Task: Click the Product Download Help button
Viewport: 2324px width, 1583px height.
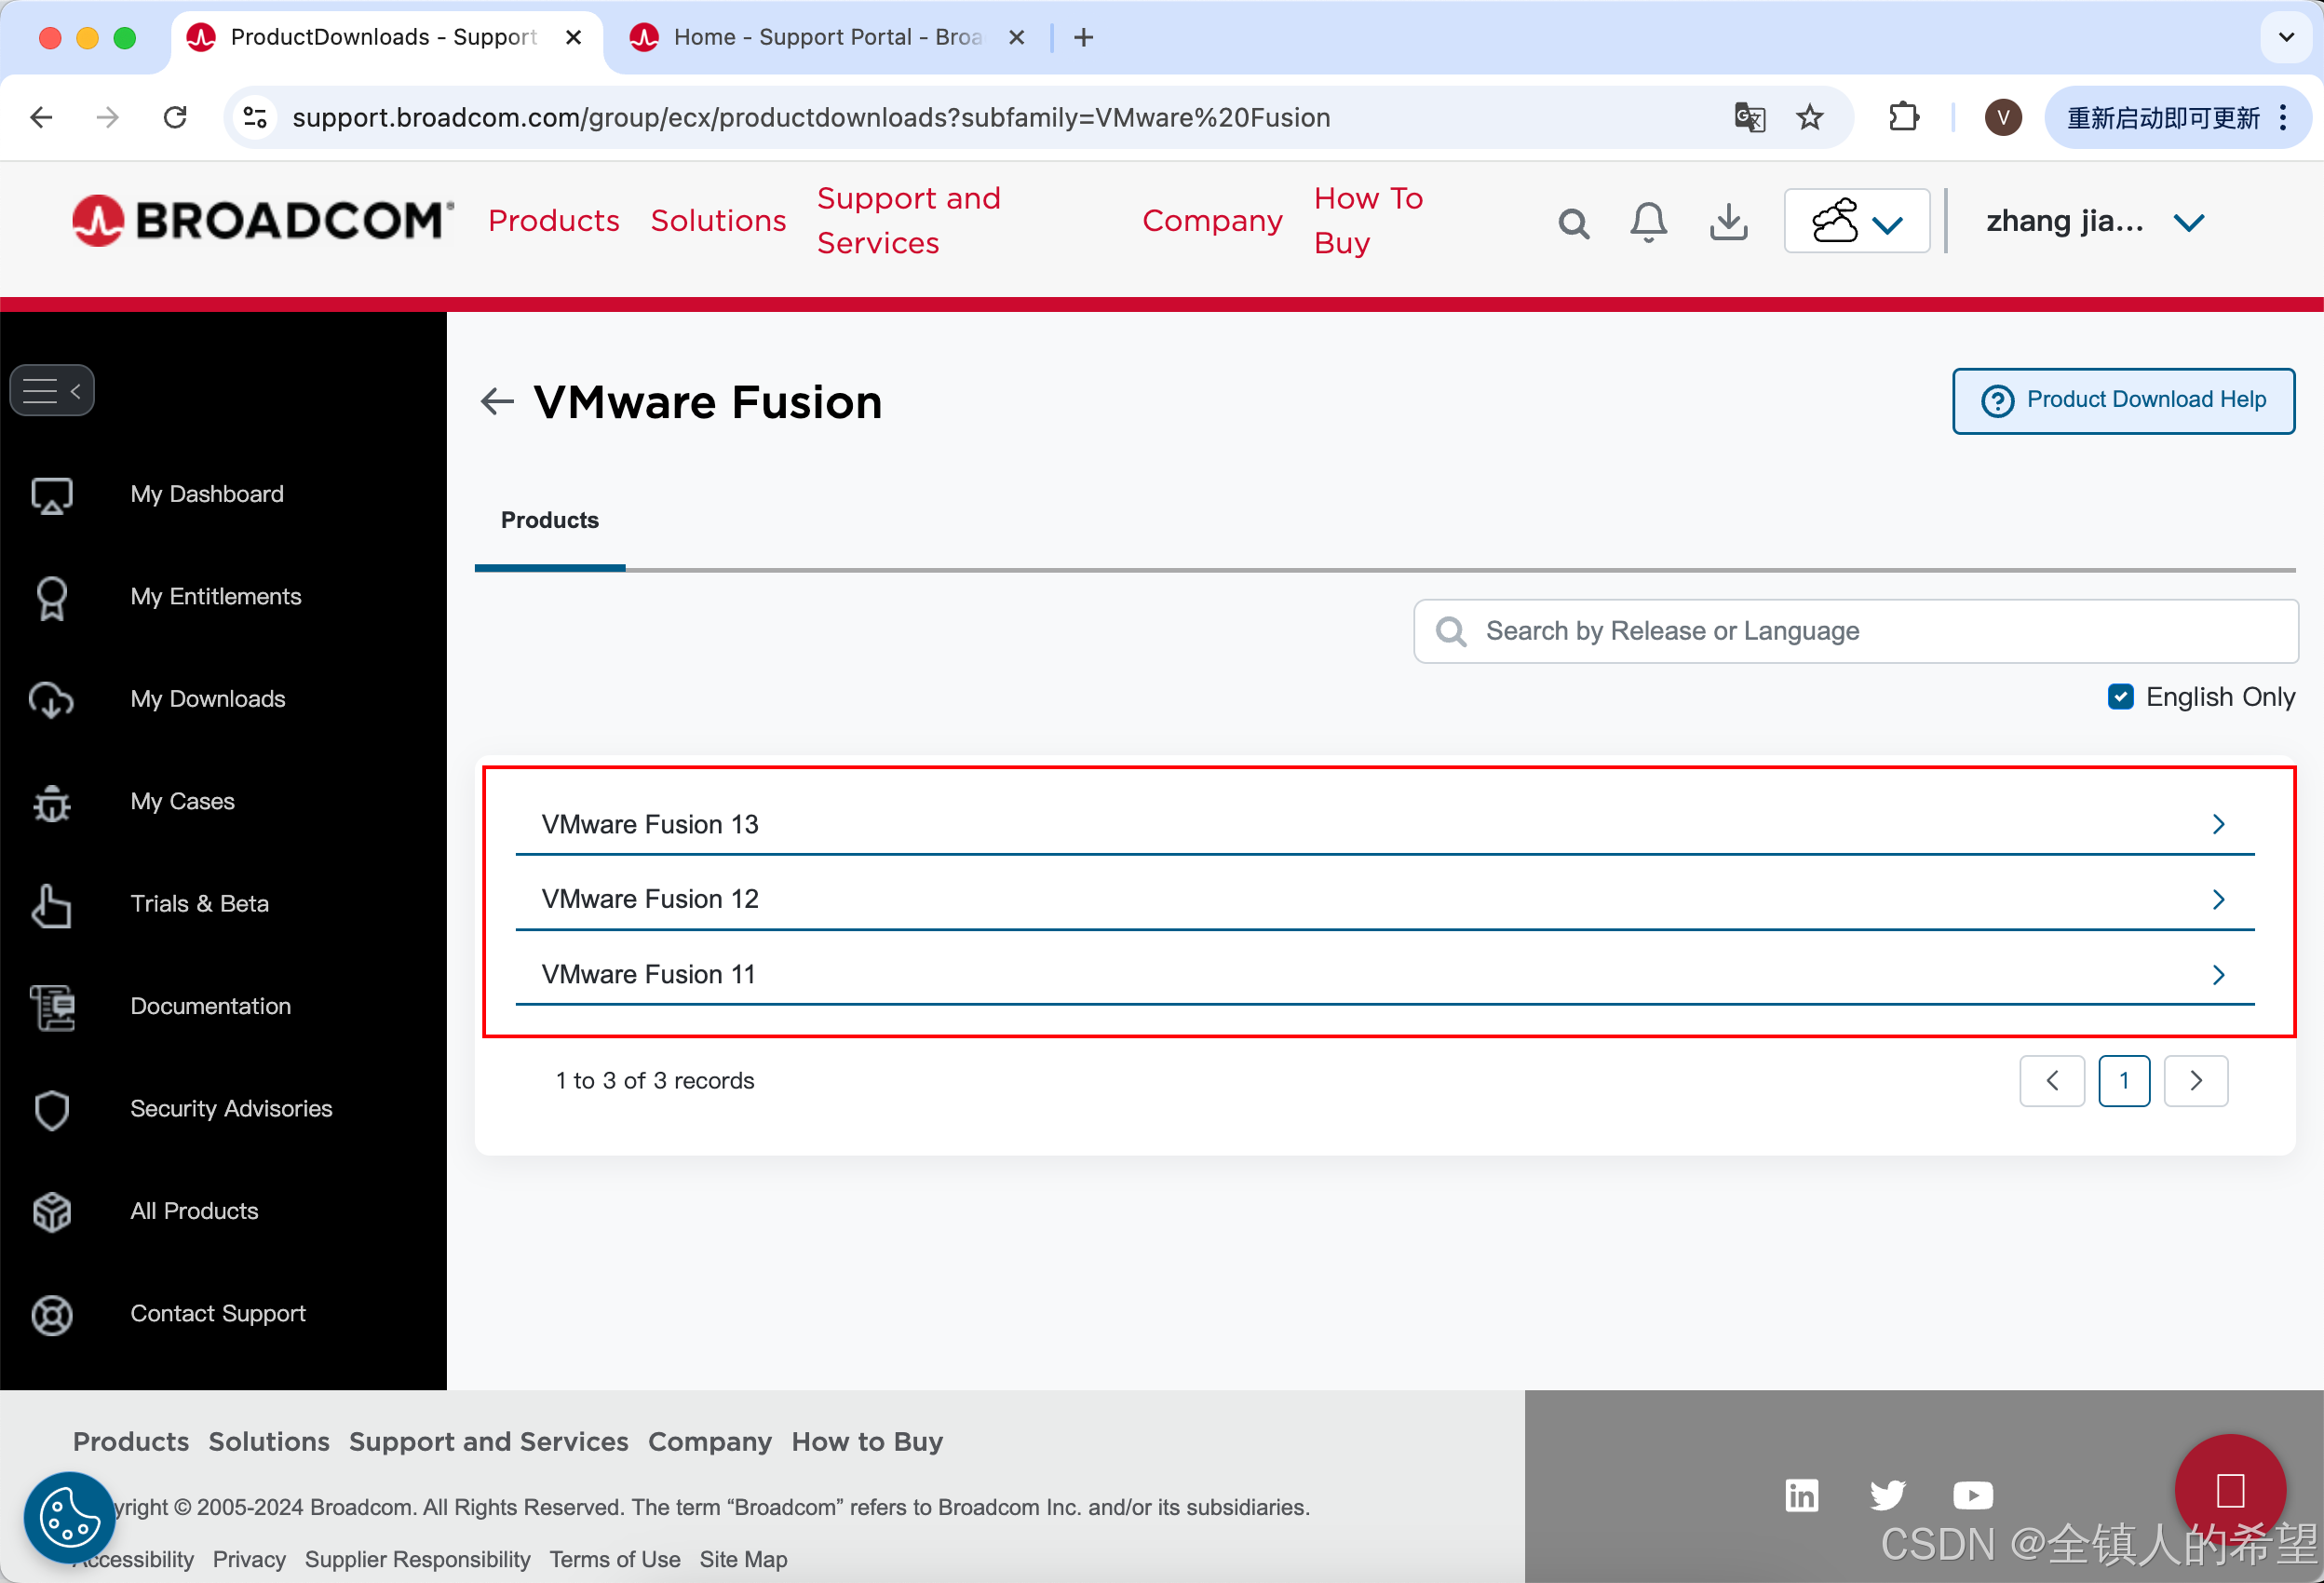Action: tap(2123, 401)
